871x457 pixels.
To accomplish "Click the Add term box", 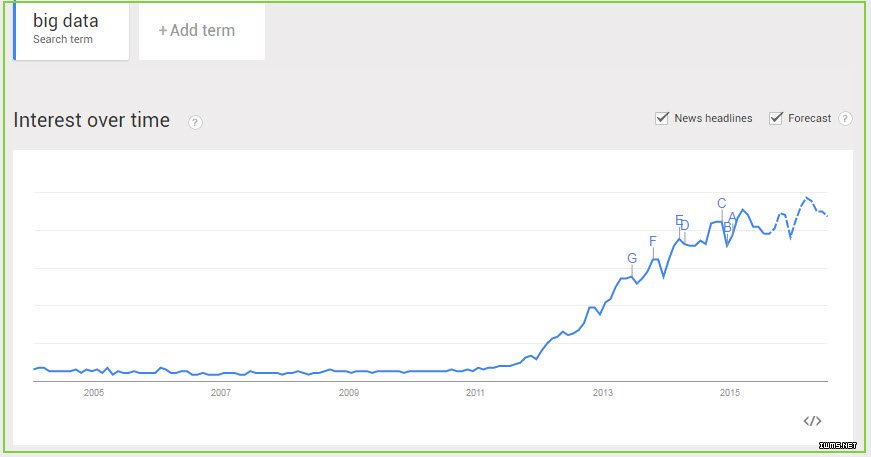I will [202, 31].
